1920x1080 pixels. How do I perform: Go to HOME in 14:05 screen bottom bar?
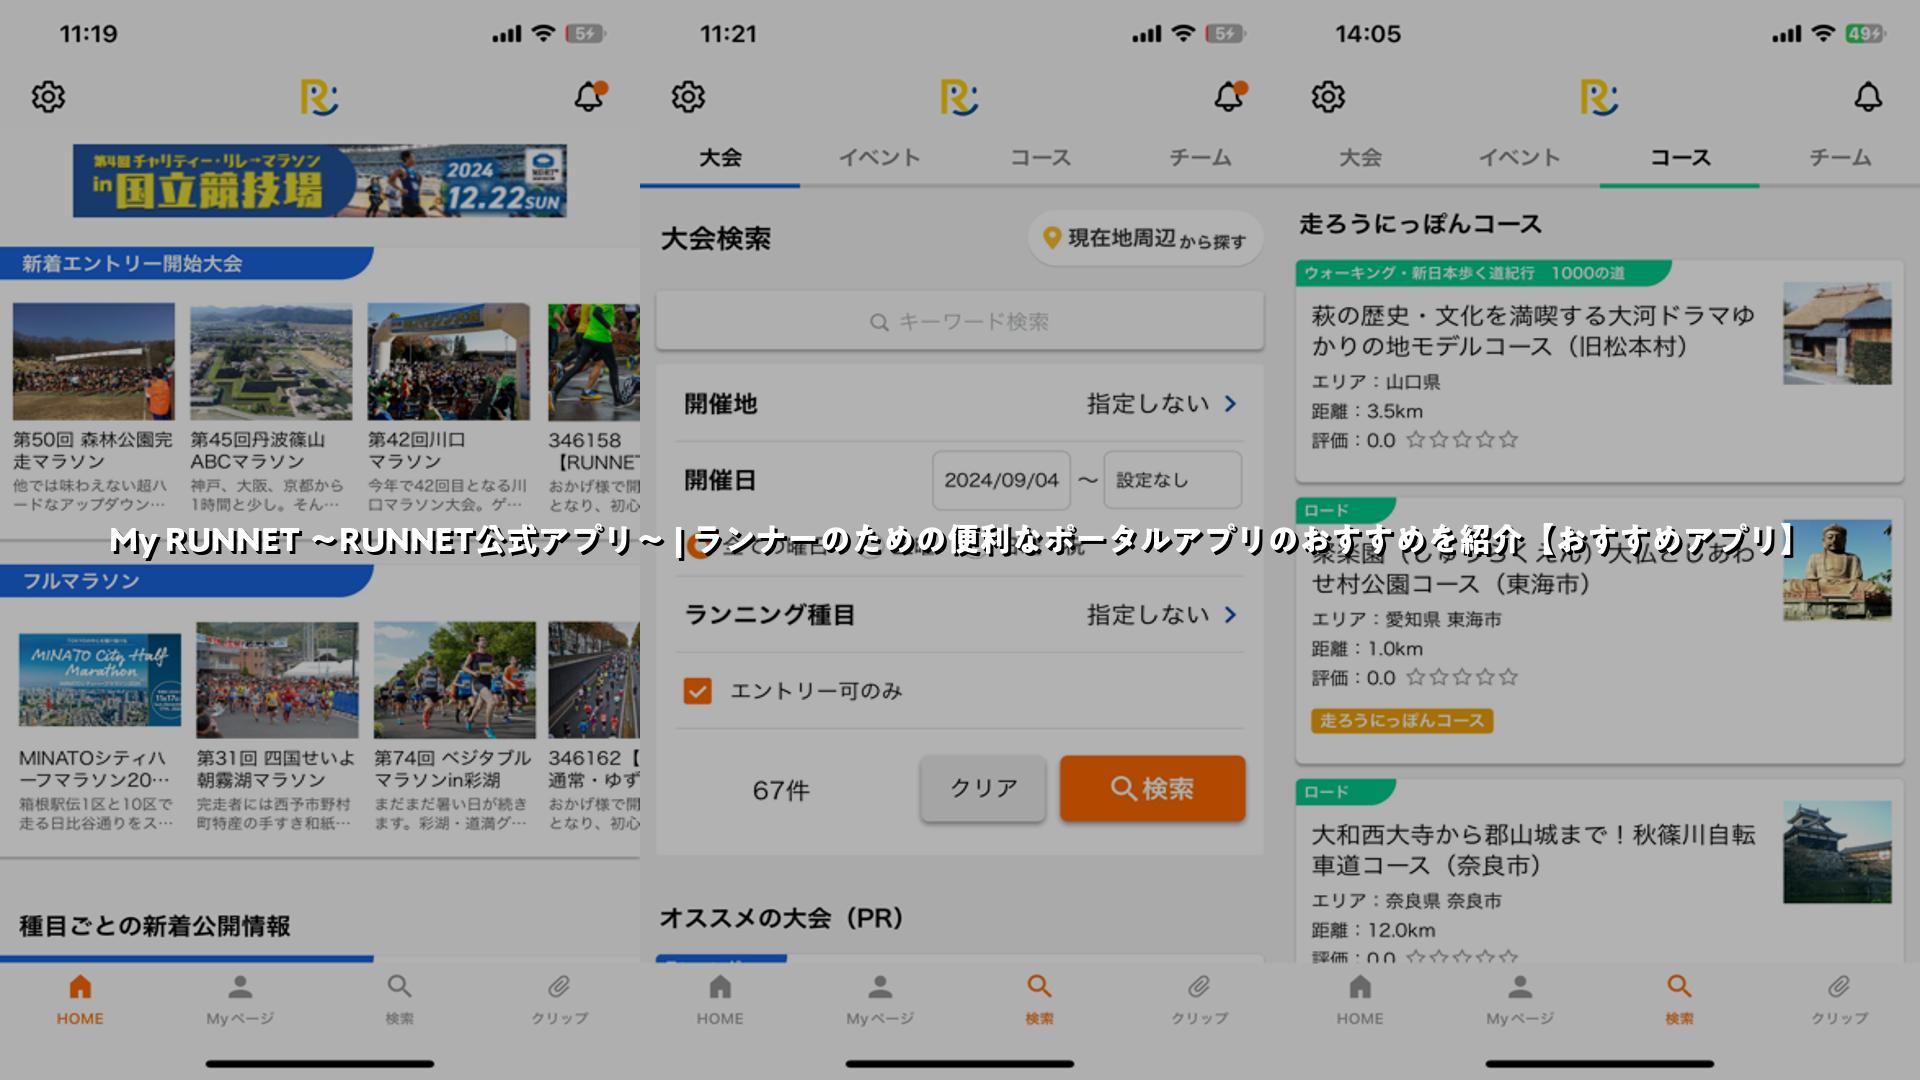(x=1360, y=999)
